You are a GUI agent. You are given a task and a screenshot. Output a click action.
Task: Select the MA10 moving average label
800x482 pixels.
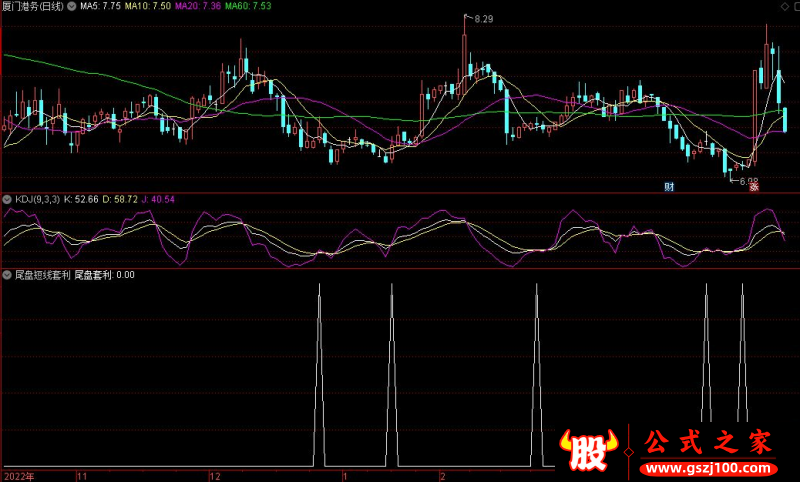(x=144, y=6)
